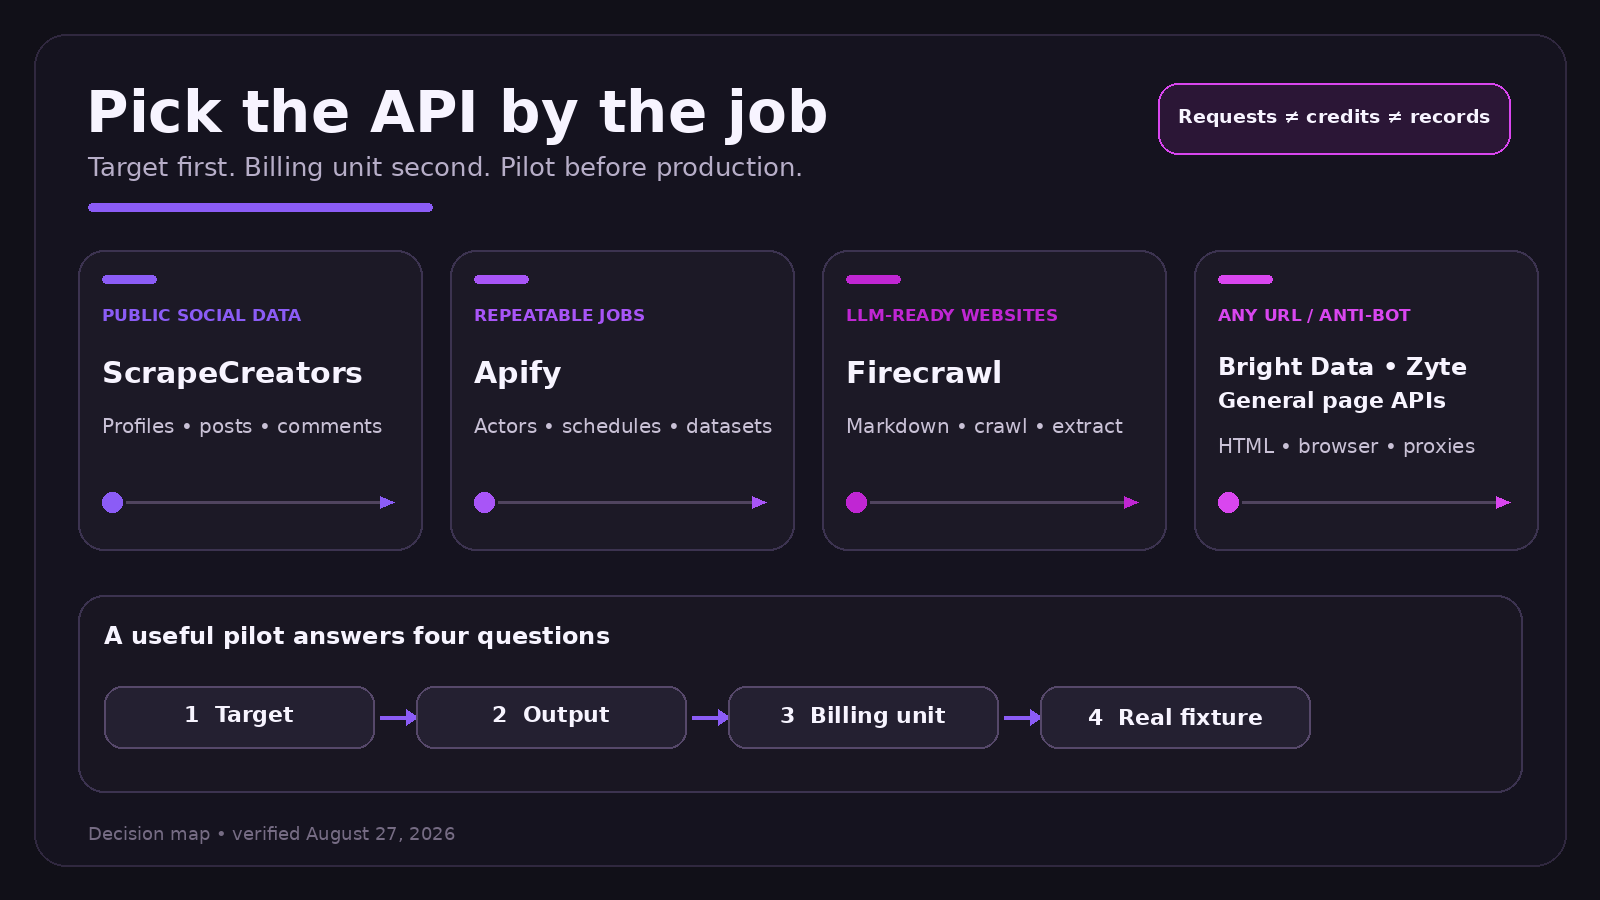This screenshot has width=1600, height=900.
Task: Click 'General page APIs' text
Action: pos(1332,401)
